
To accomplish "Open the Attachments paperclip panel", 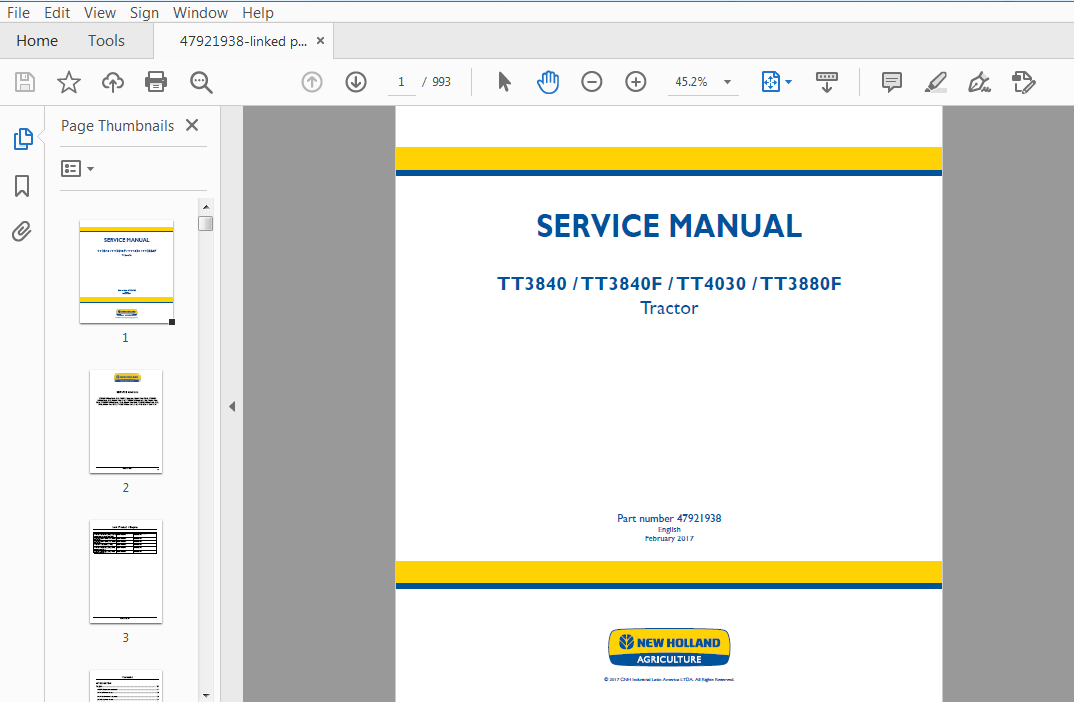I will point(22,231).
